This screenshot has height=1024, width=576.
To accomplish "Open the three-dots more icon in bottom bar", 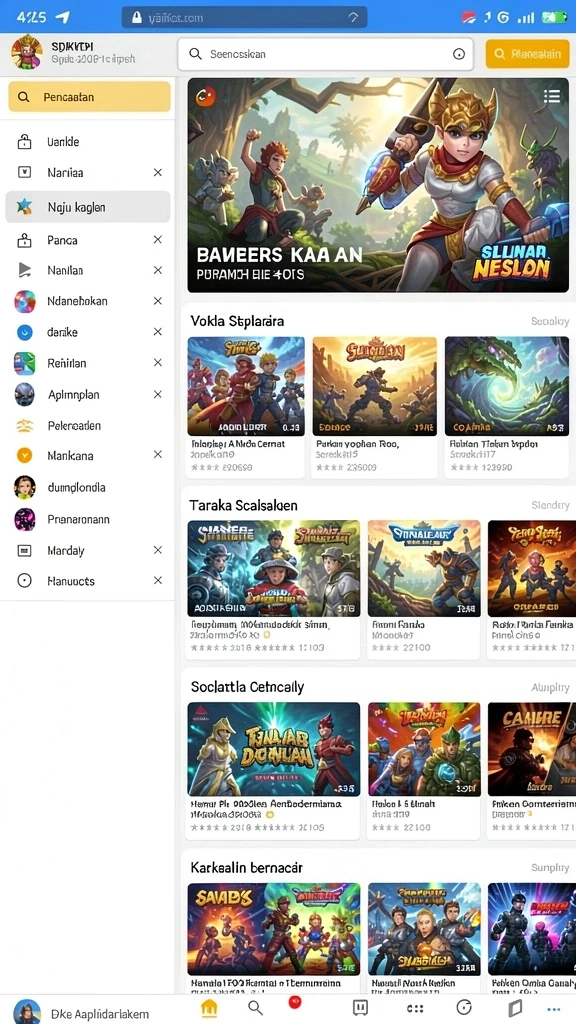I will pos(554,1008).
